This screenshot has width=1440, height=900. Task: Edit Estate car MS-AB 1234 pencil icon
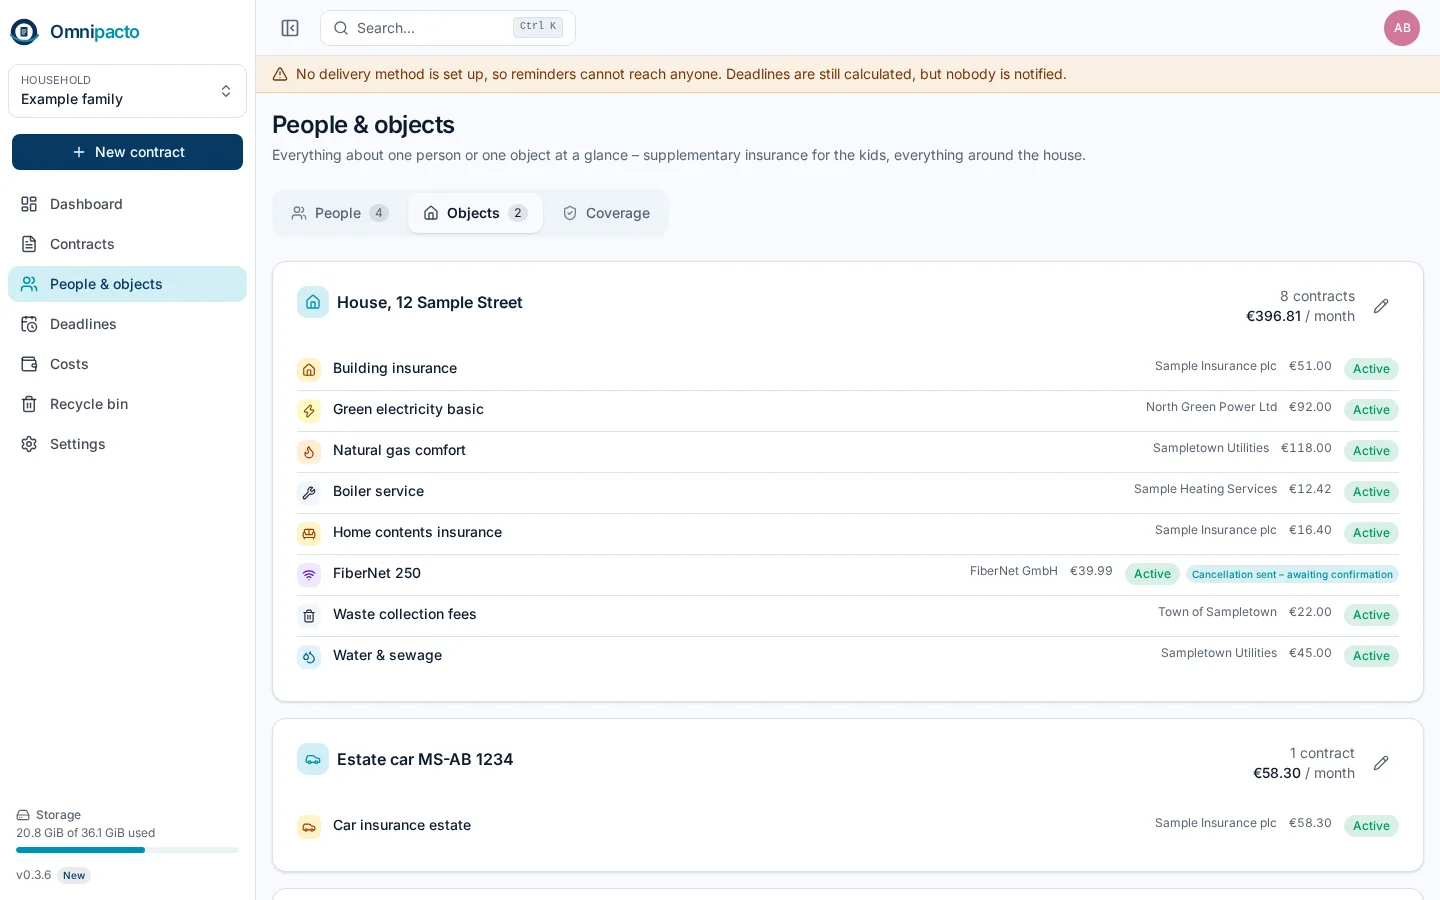click(x=1381, y=763)
